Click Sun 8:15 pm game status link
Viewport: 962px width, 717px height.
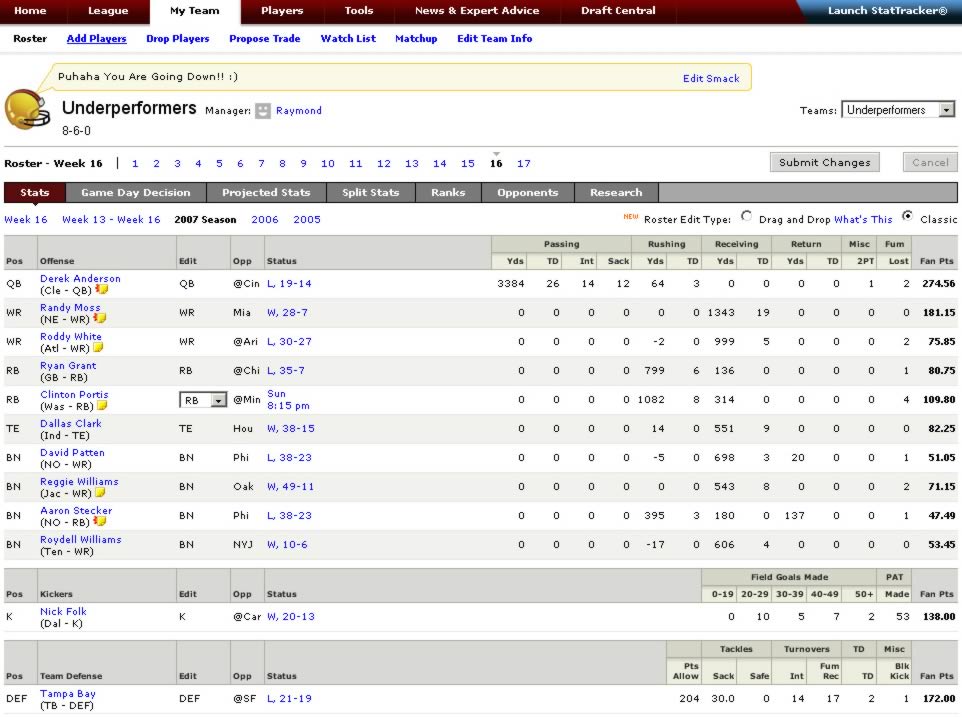(288, 400)
